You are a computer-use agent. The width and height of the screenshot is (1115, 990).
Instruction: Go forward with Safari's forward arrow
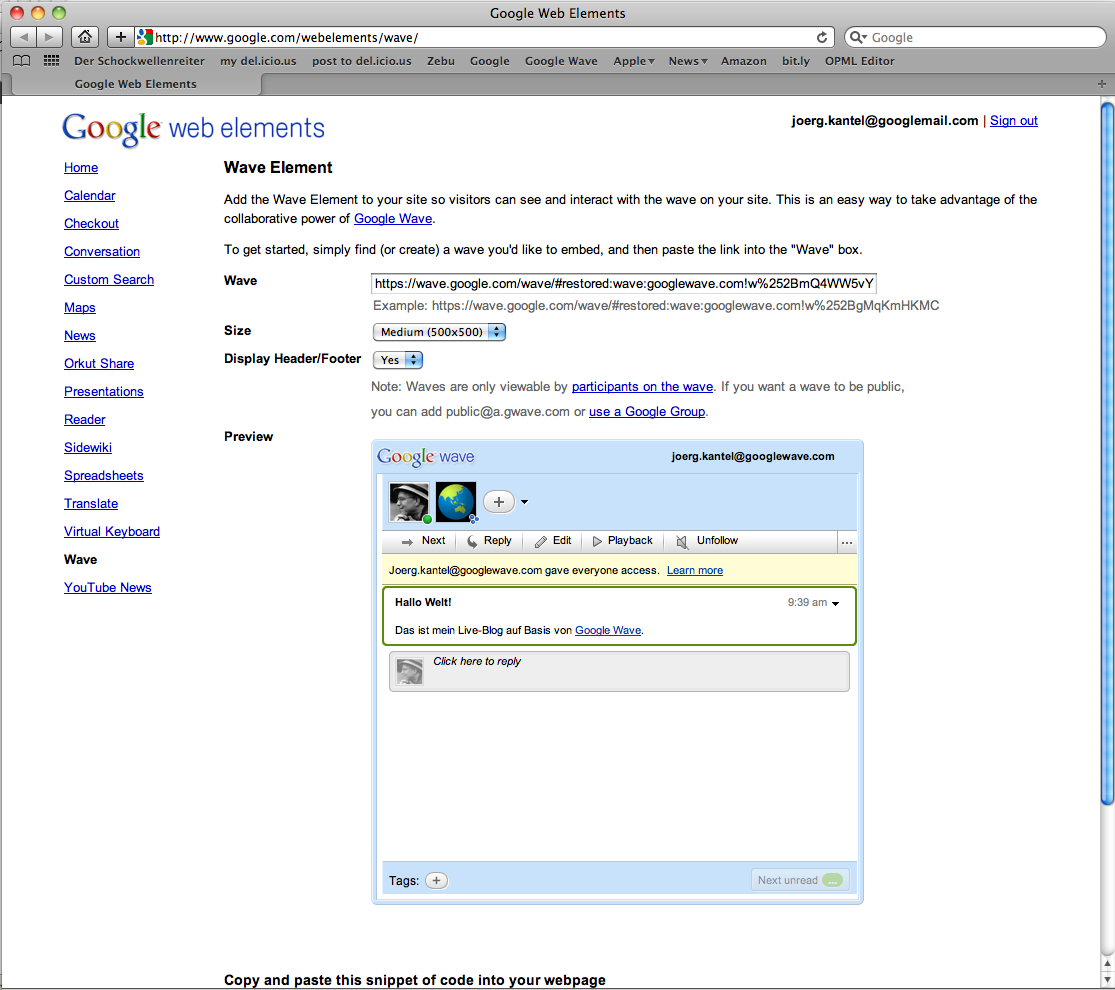tap(49, 37)
